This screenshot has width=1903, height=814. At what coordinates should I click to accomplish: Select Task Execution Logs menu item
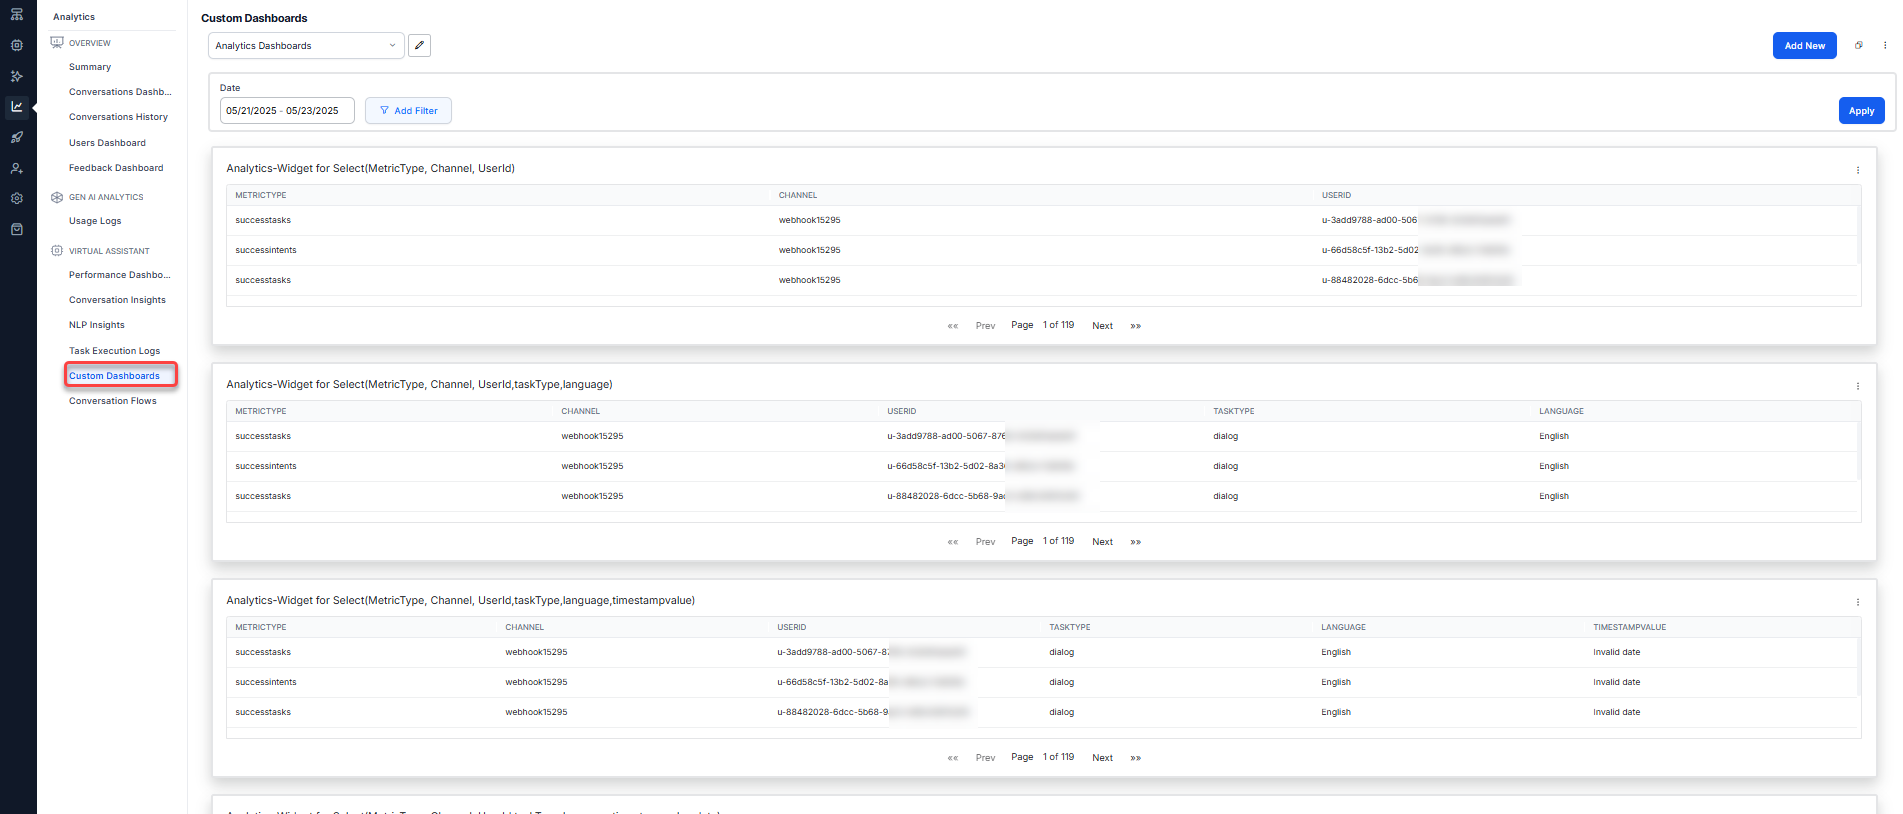(114, 351)
